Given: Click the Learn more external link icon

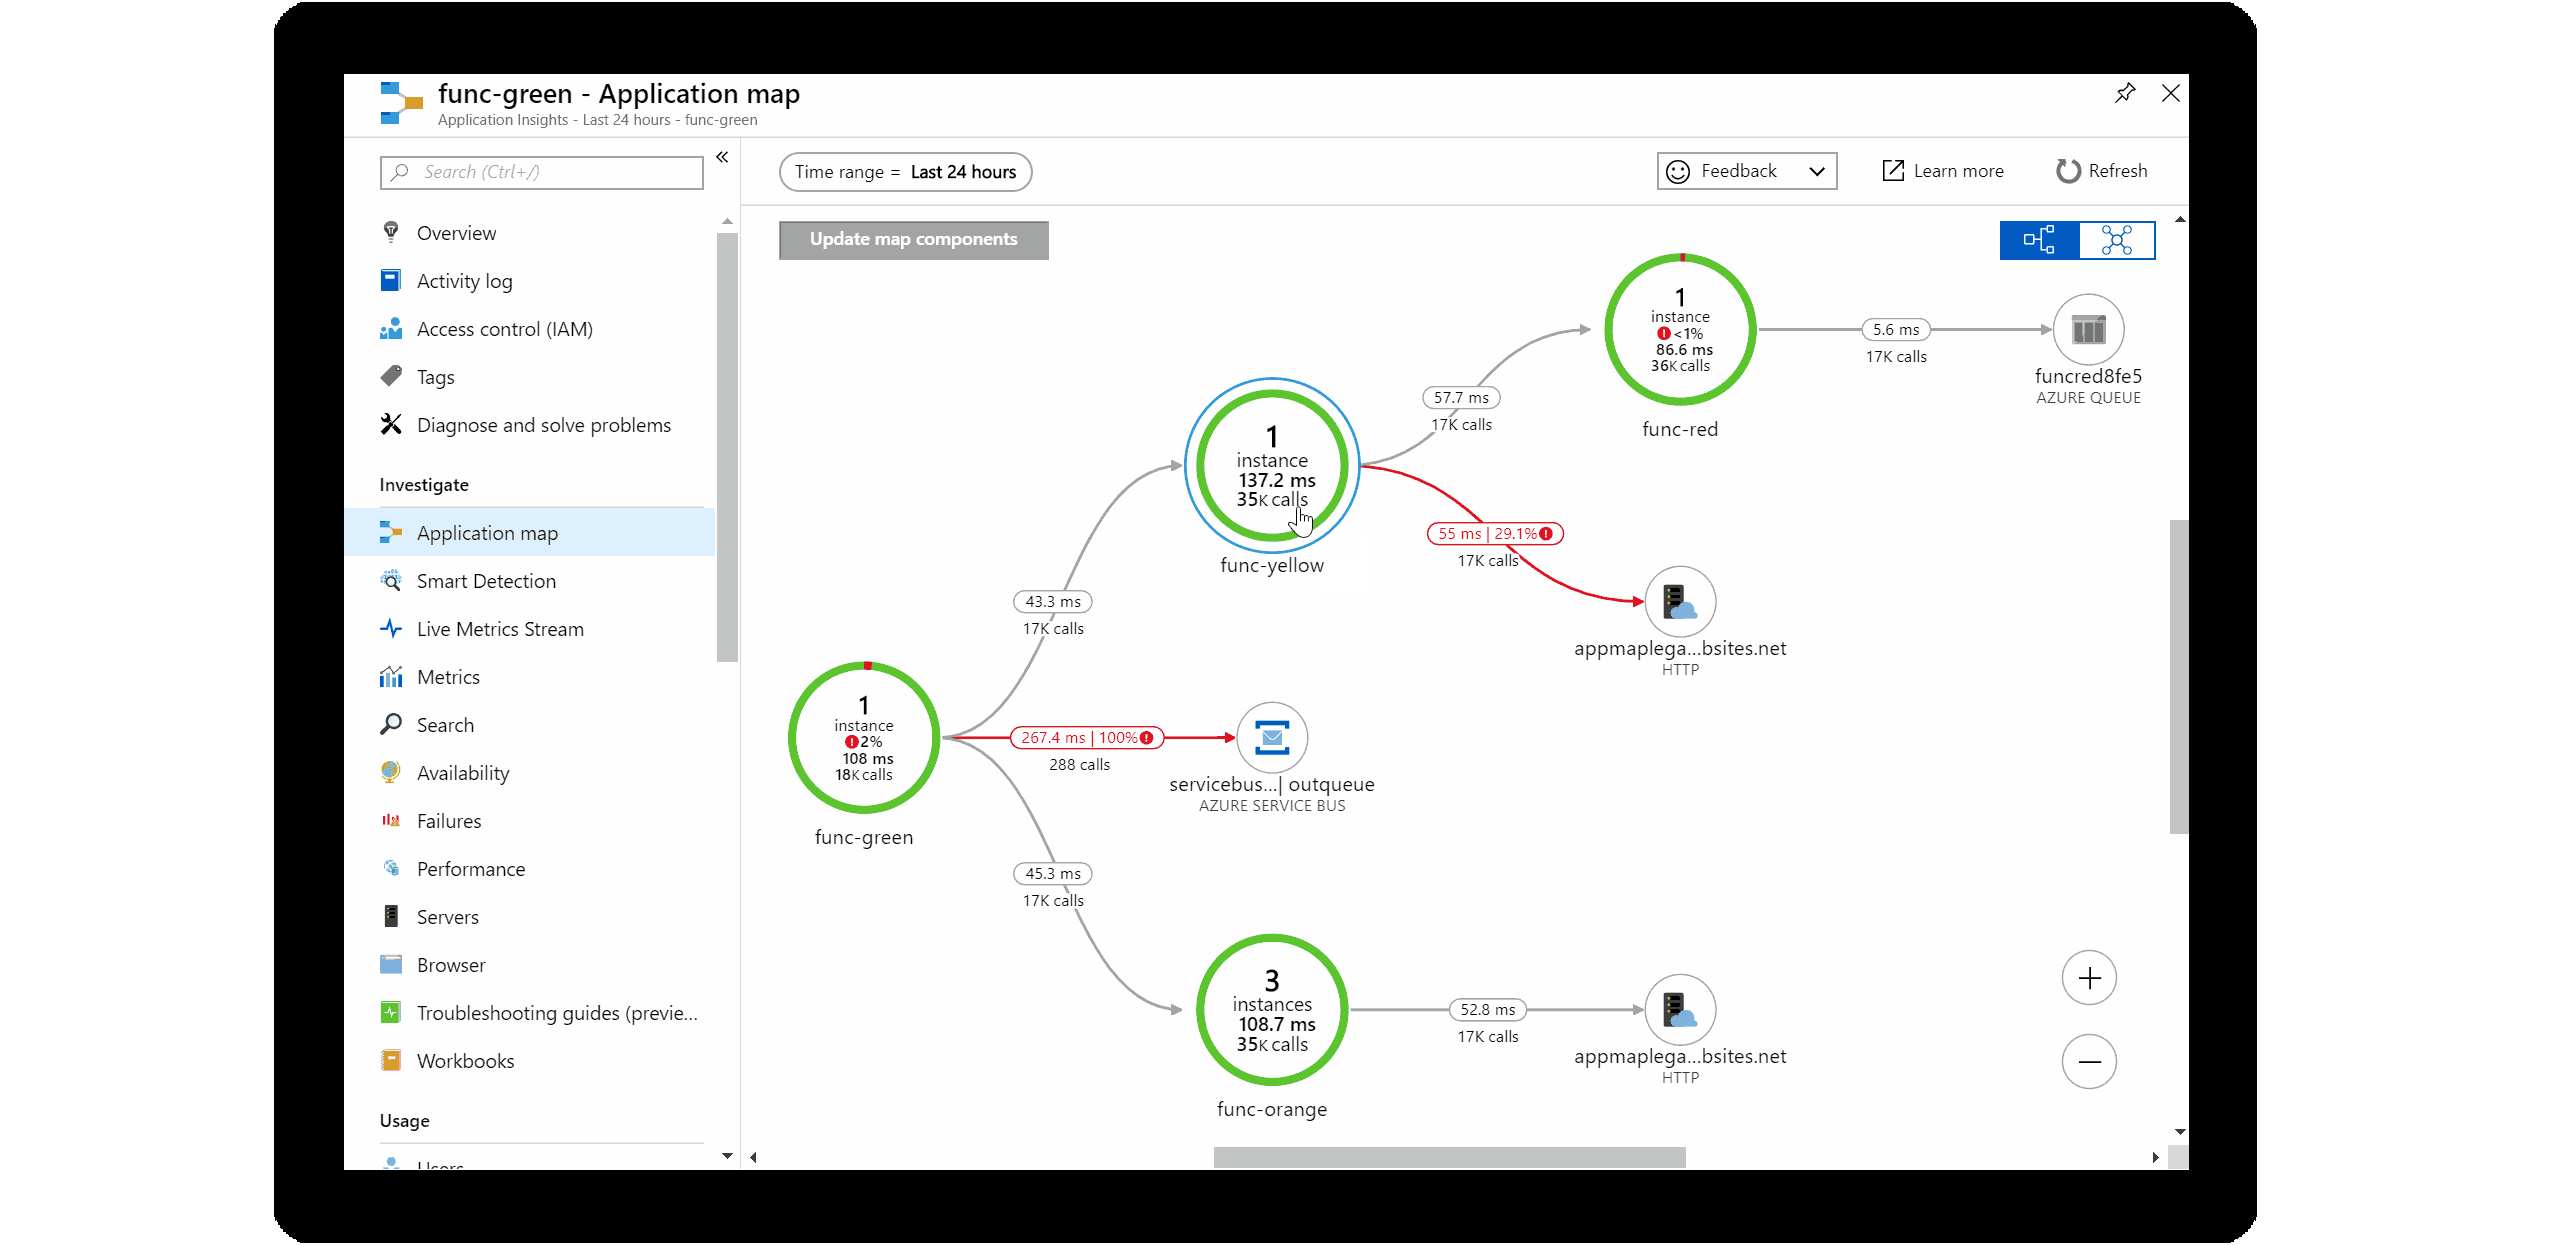Looking at the screenshot, I should (x=1893, y=171).
